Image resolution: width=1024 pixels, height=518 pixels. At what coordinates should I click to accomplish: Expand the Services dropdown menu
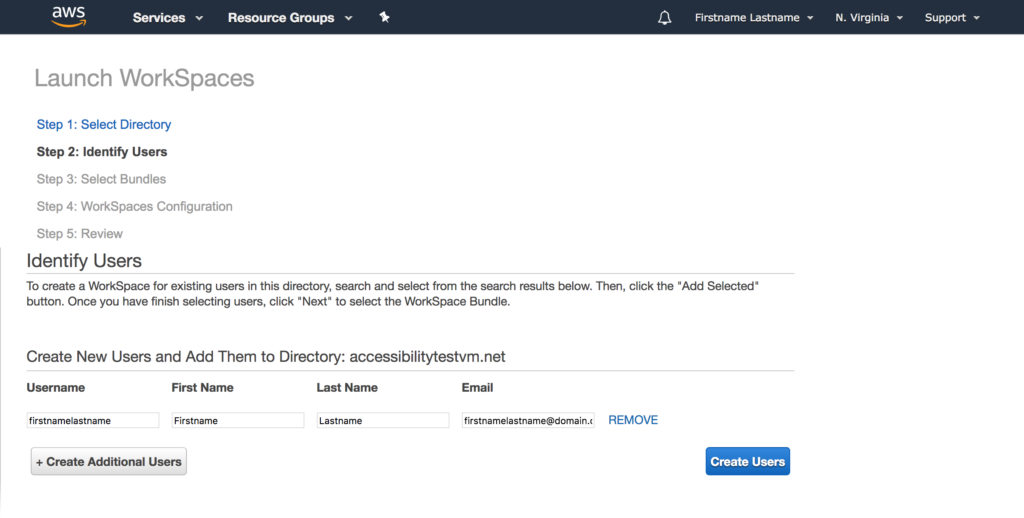(168, 18)
